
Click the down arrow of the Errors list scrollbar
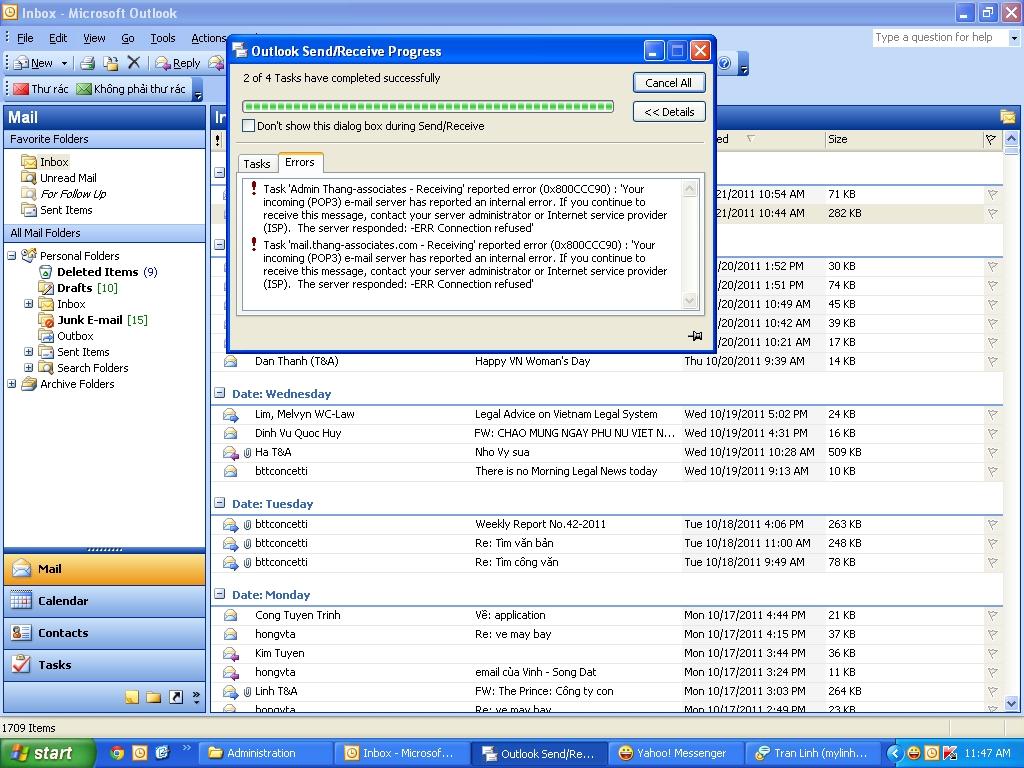[x=690, y=300]
